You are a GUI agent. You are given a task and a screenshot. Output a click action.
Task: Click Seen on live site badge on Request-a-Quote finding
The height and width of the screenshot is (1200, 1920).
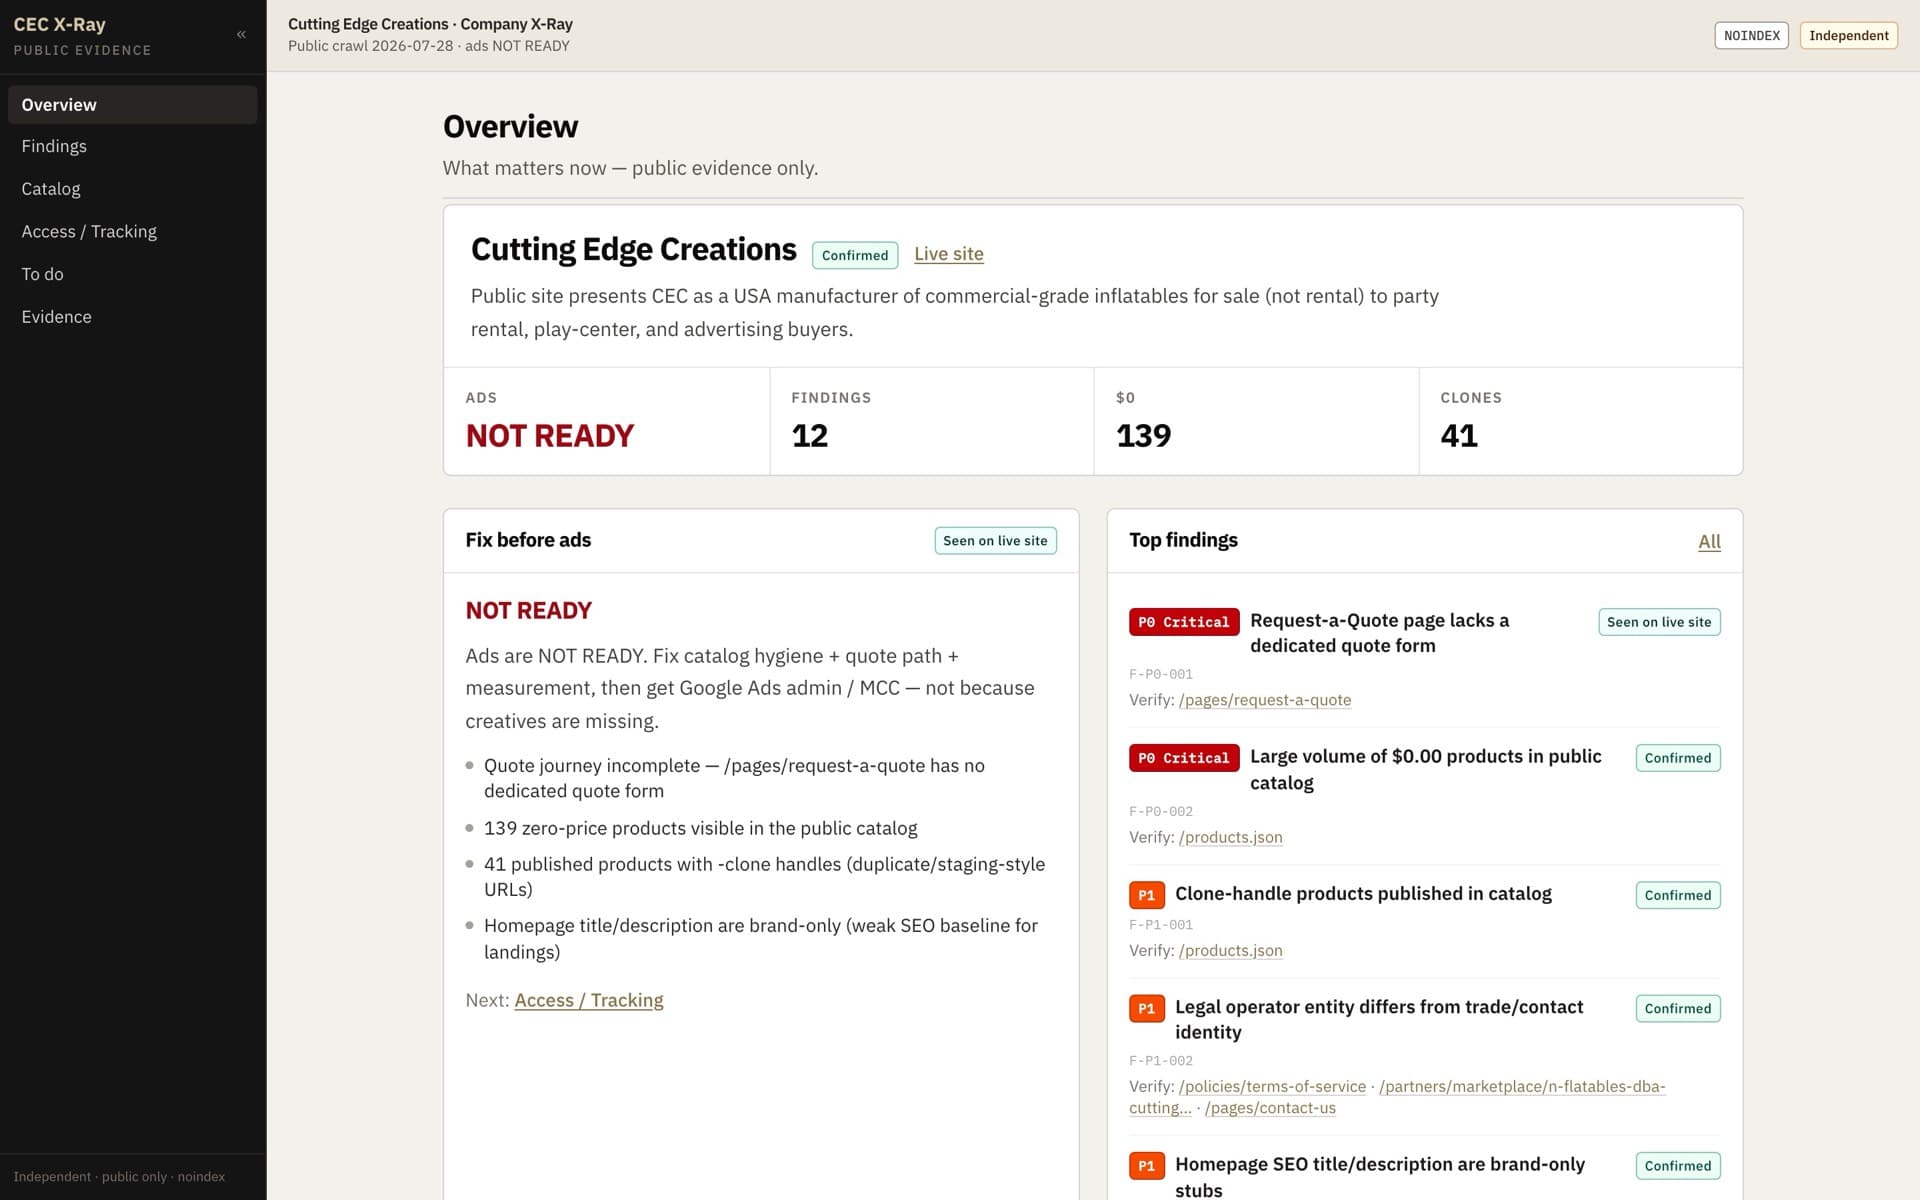pos(1659,622)
